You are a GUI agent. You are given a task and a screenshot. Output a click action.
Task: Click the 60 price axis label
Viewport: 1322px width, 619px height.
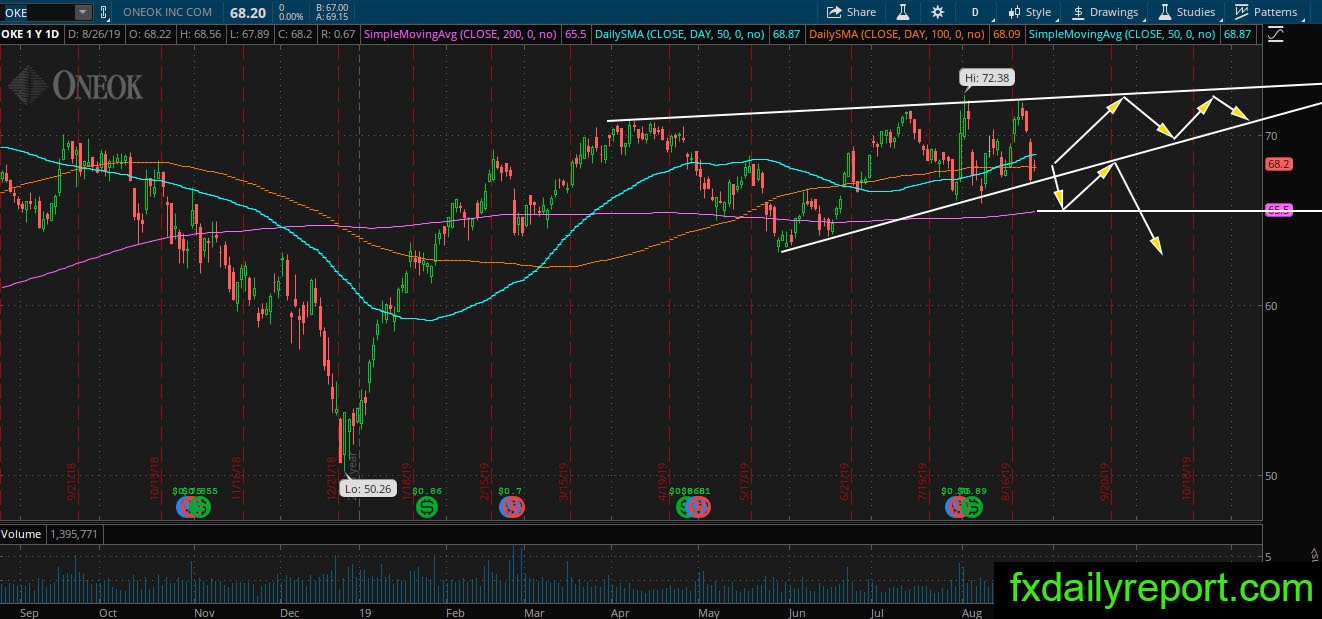[x=1270, y=305]
